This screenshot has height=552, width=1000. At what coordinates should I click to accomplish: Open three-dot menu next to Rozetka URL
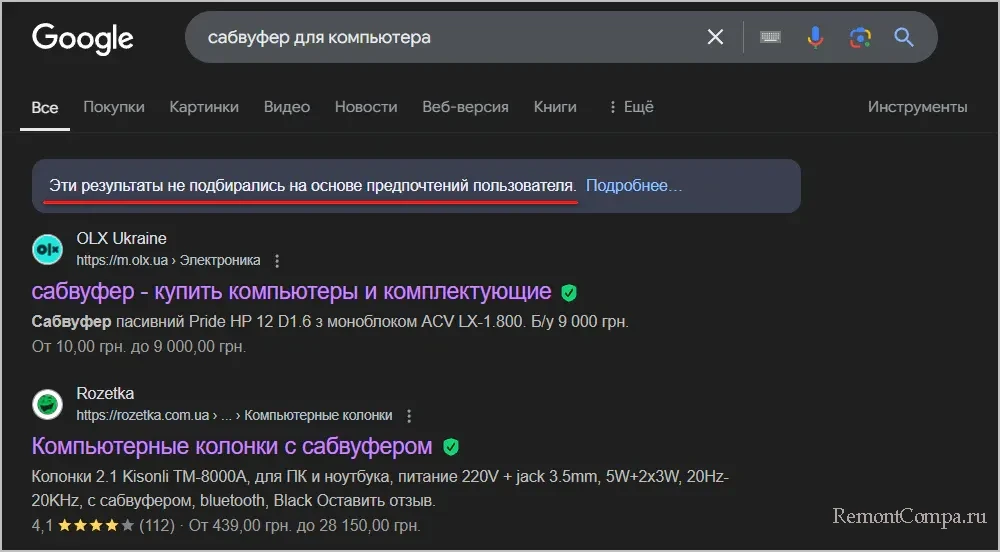point(409,415)
